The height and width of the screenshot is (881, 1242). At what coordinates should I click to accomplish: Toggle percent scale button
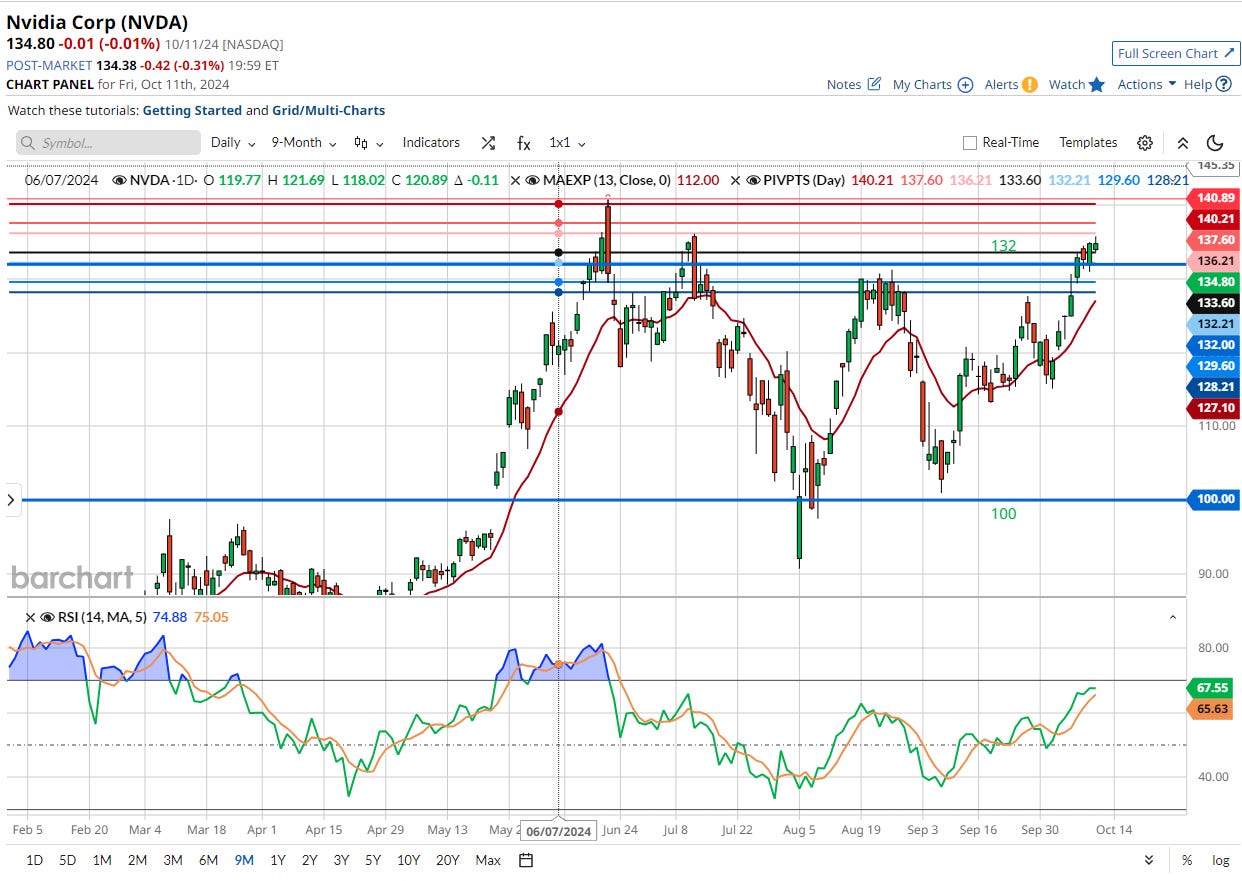1186,860
